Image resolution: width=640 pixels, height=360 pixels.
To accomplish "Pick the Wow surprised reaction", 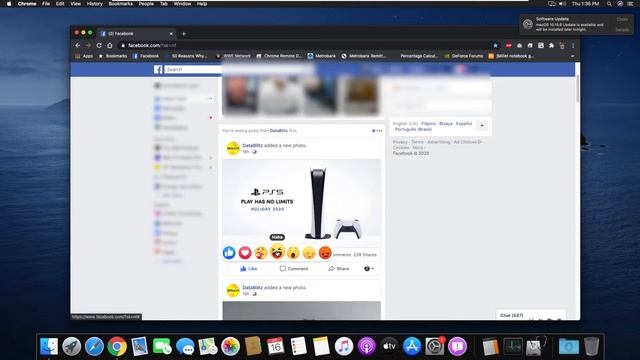I will coord(293,253).
